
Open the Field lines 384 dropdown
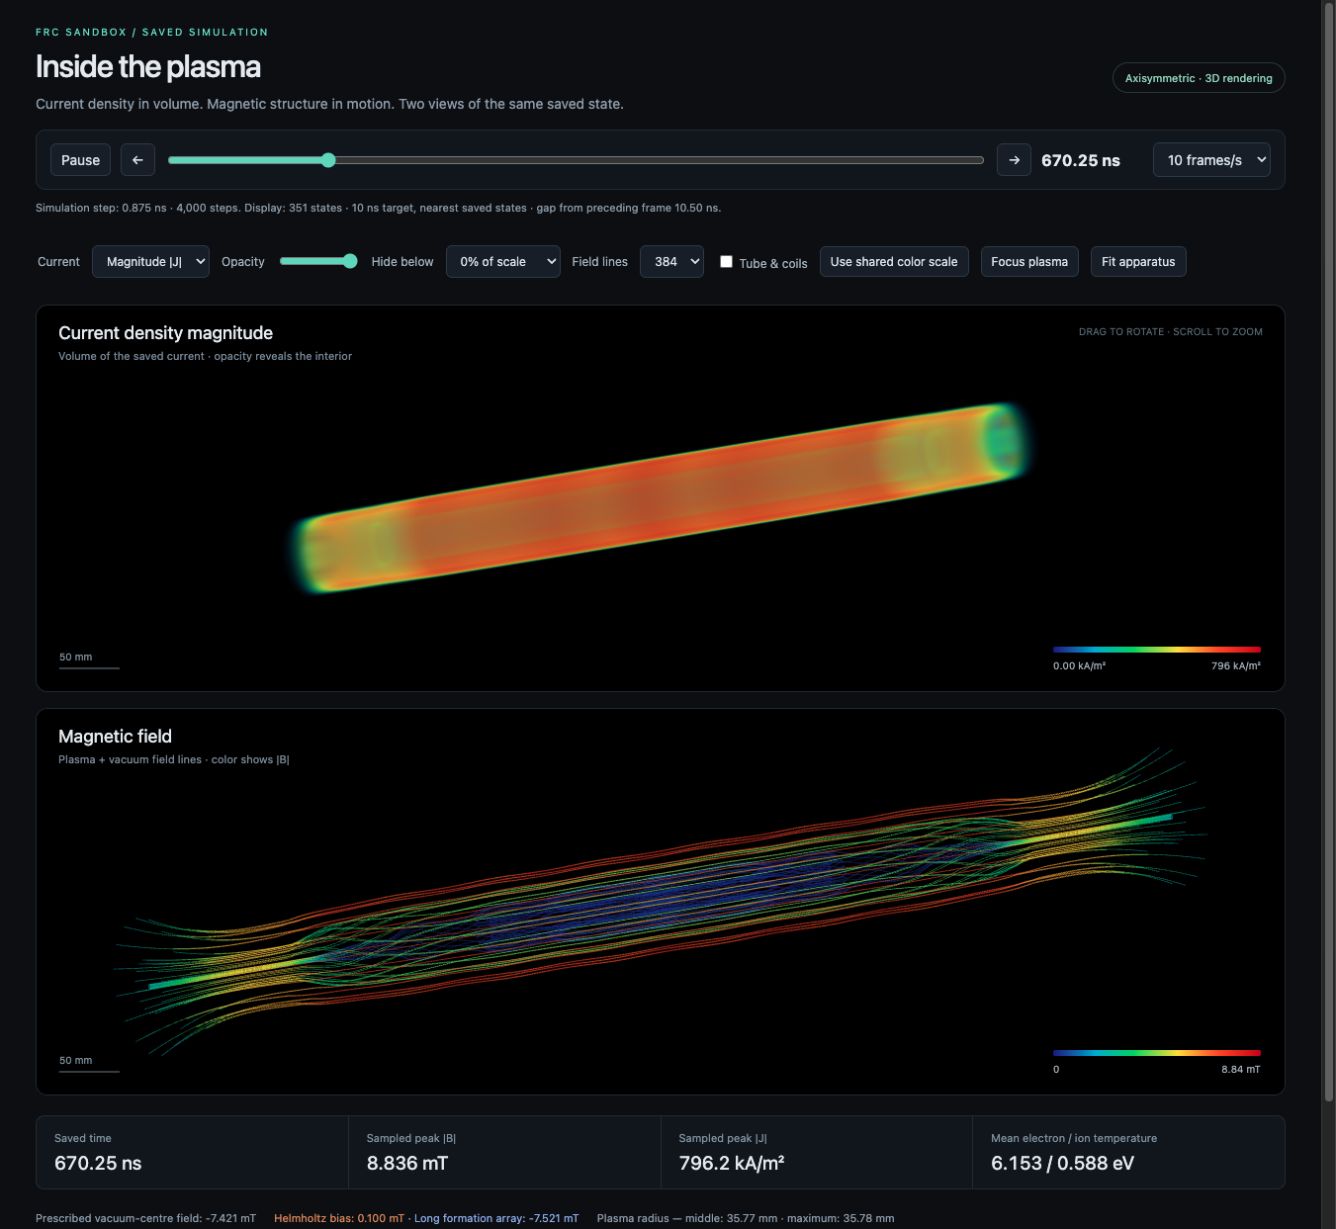click(x=672, y=262)
